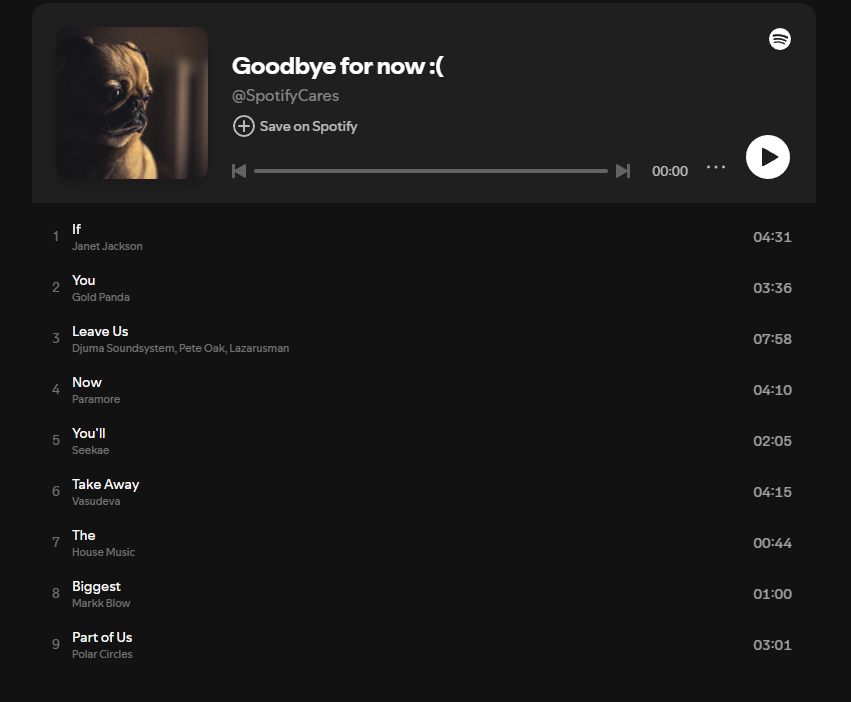Viewport: 851px width, 702px height.
Task: Open the playlist title Goodbye for now :(
Action: click(338, 66)
